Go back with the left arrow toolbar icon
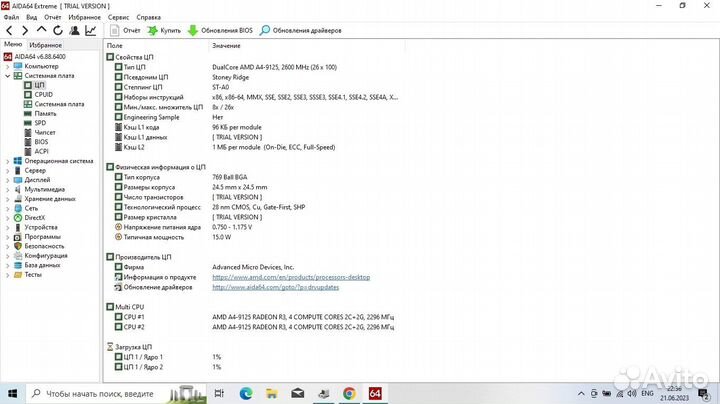Screen dimensions: 720x404 (9, 31)
